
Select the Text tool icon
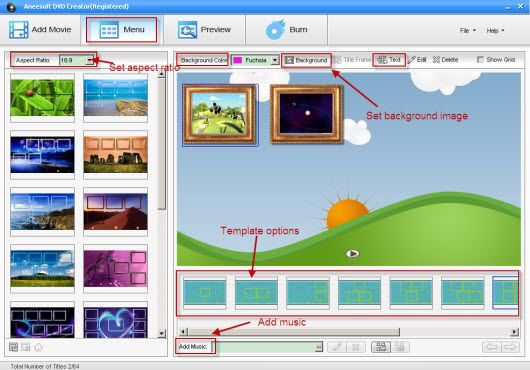(382, 60)
